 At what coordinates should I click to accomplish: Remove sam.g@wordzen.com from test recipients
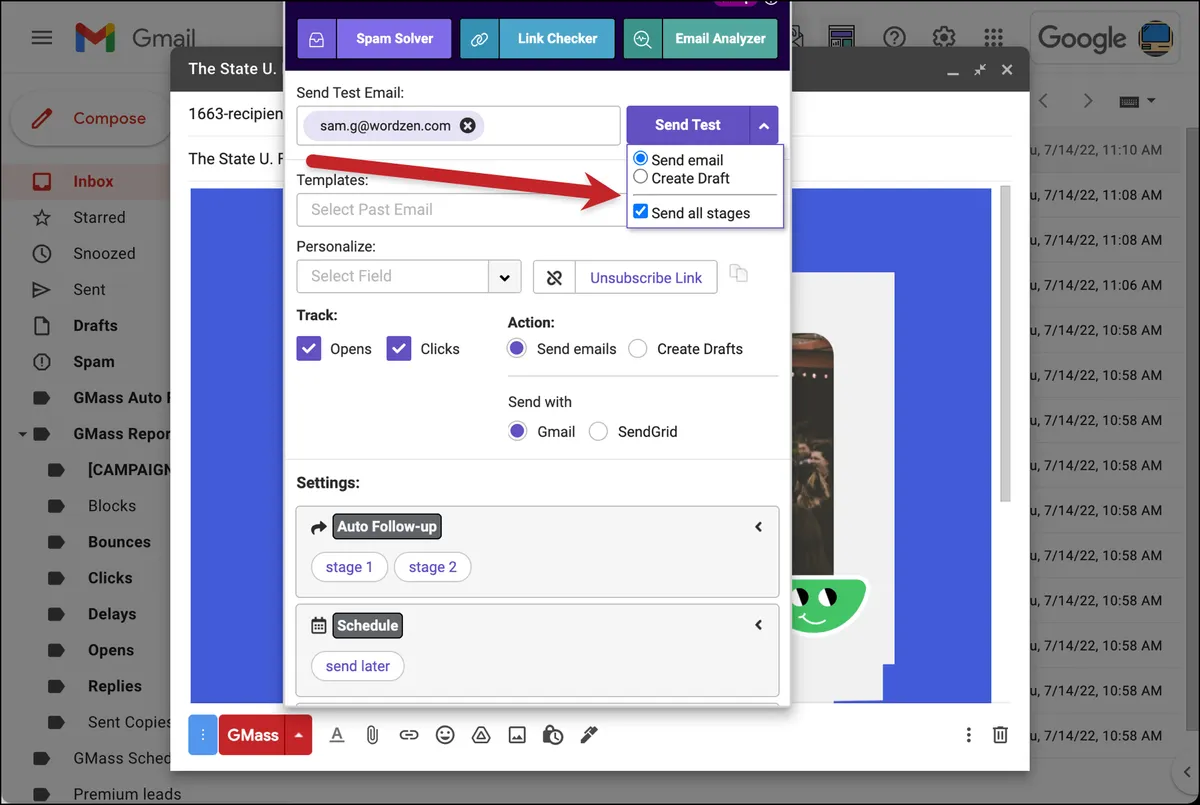coord(467,126)
